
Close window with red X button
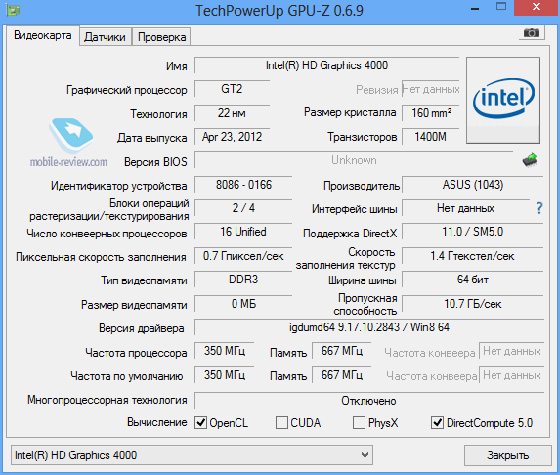pyautogui.click(x=536, y=7)
